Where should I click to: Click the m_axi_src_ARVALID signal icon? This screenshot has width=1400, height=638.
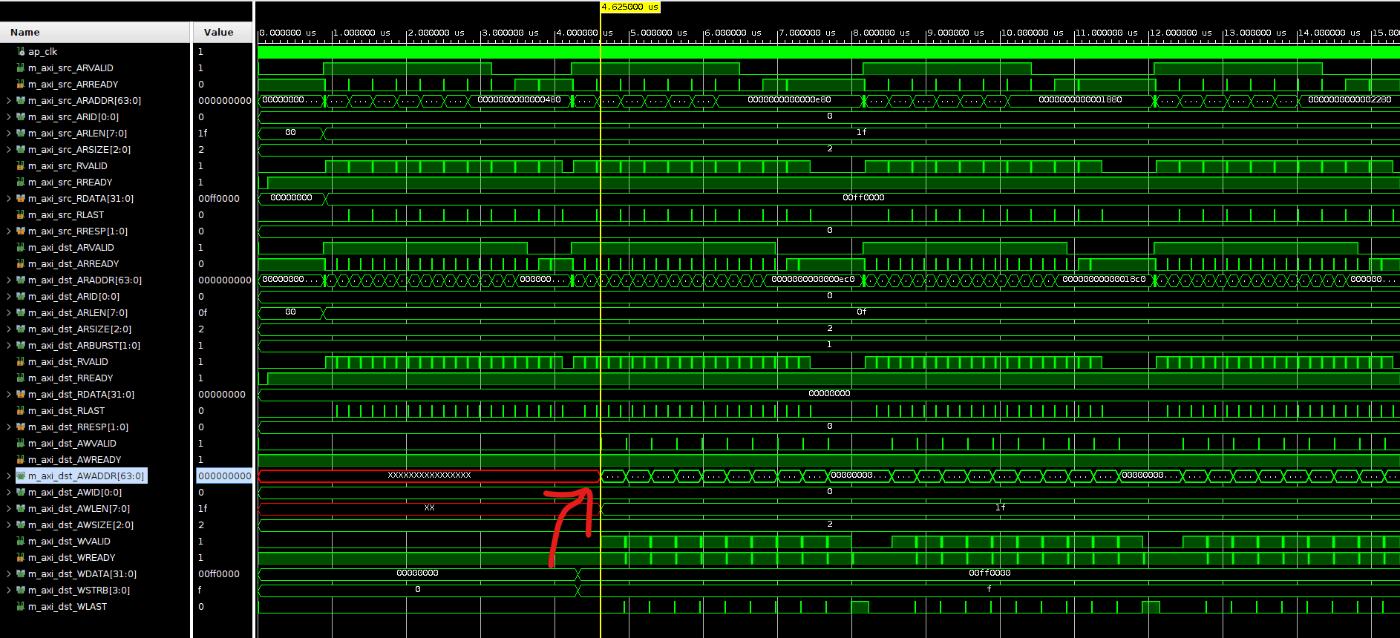(x=21, y=68)
